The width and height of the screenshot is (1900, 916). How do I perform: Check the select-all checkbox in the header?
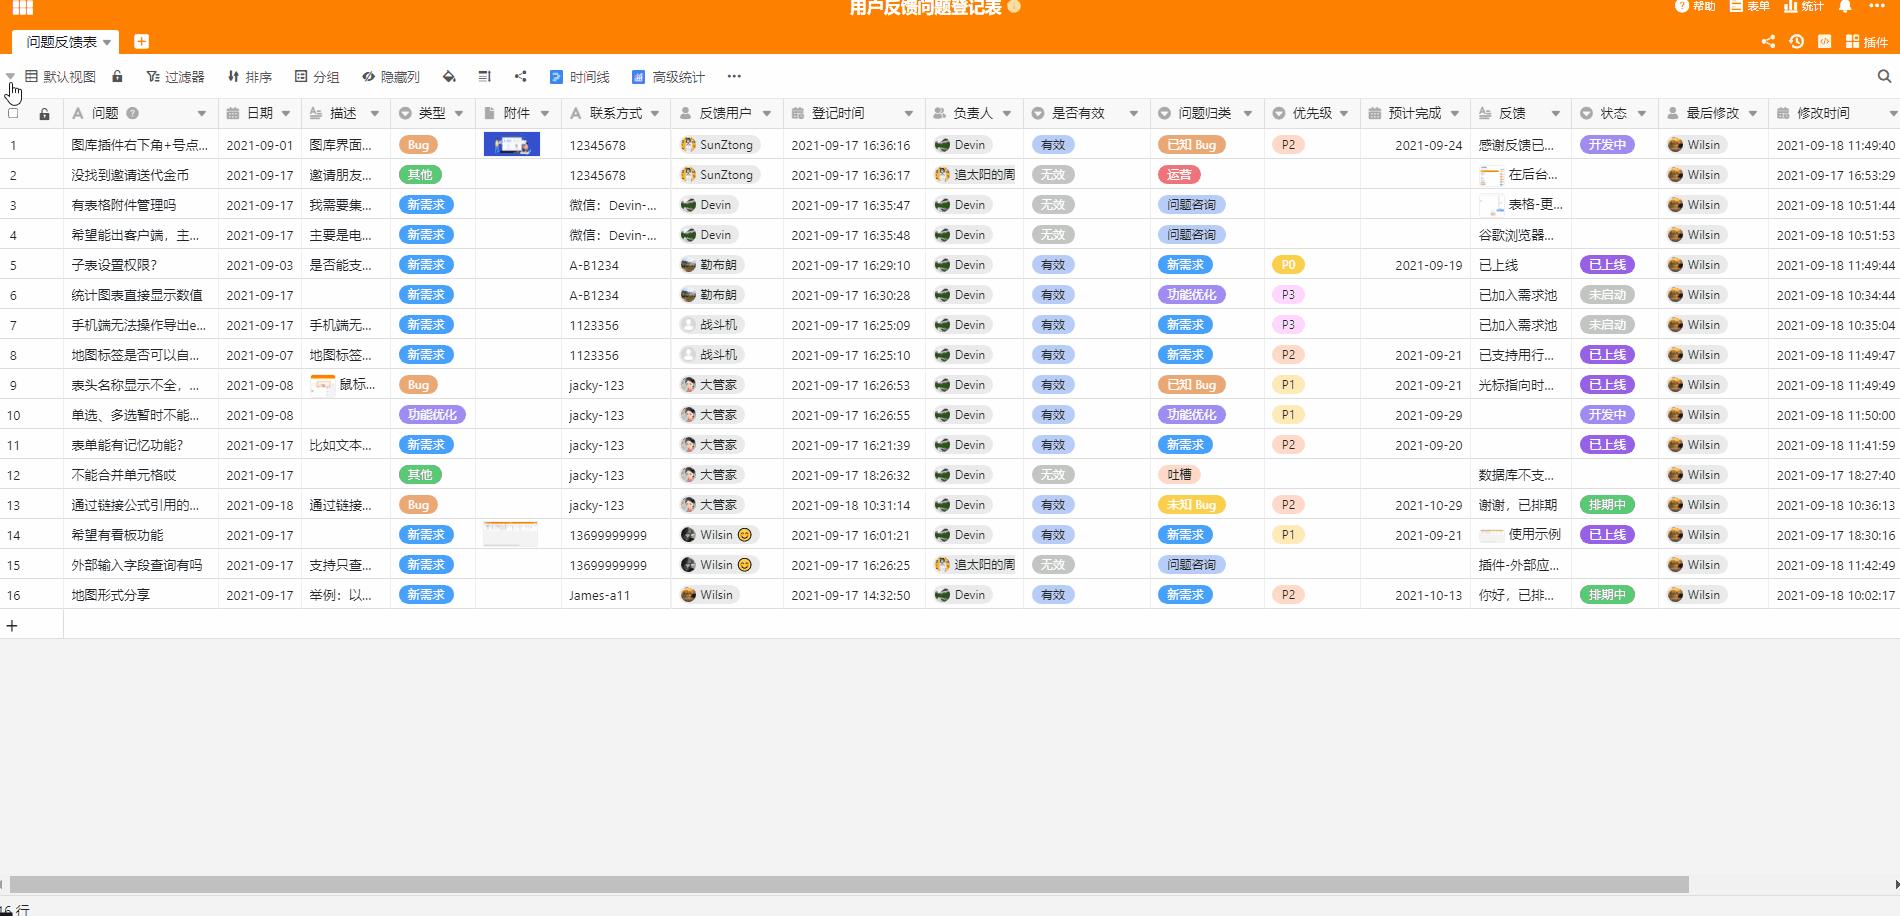(14, 113)
